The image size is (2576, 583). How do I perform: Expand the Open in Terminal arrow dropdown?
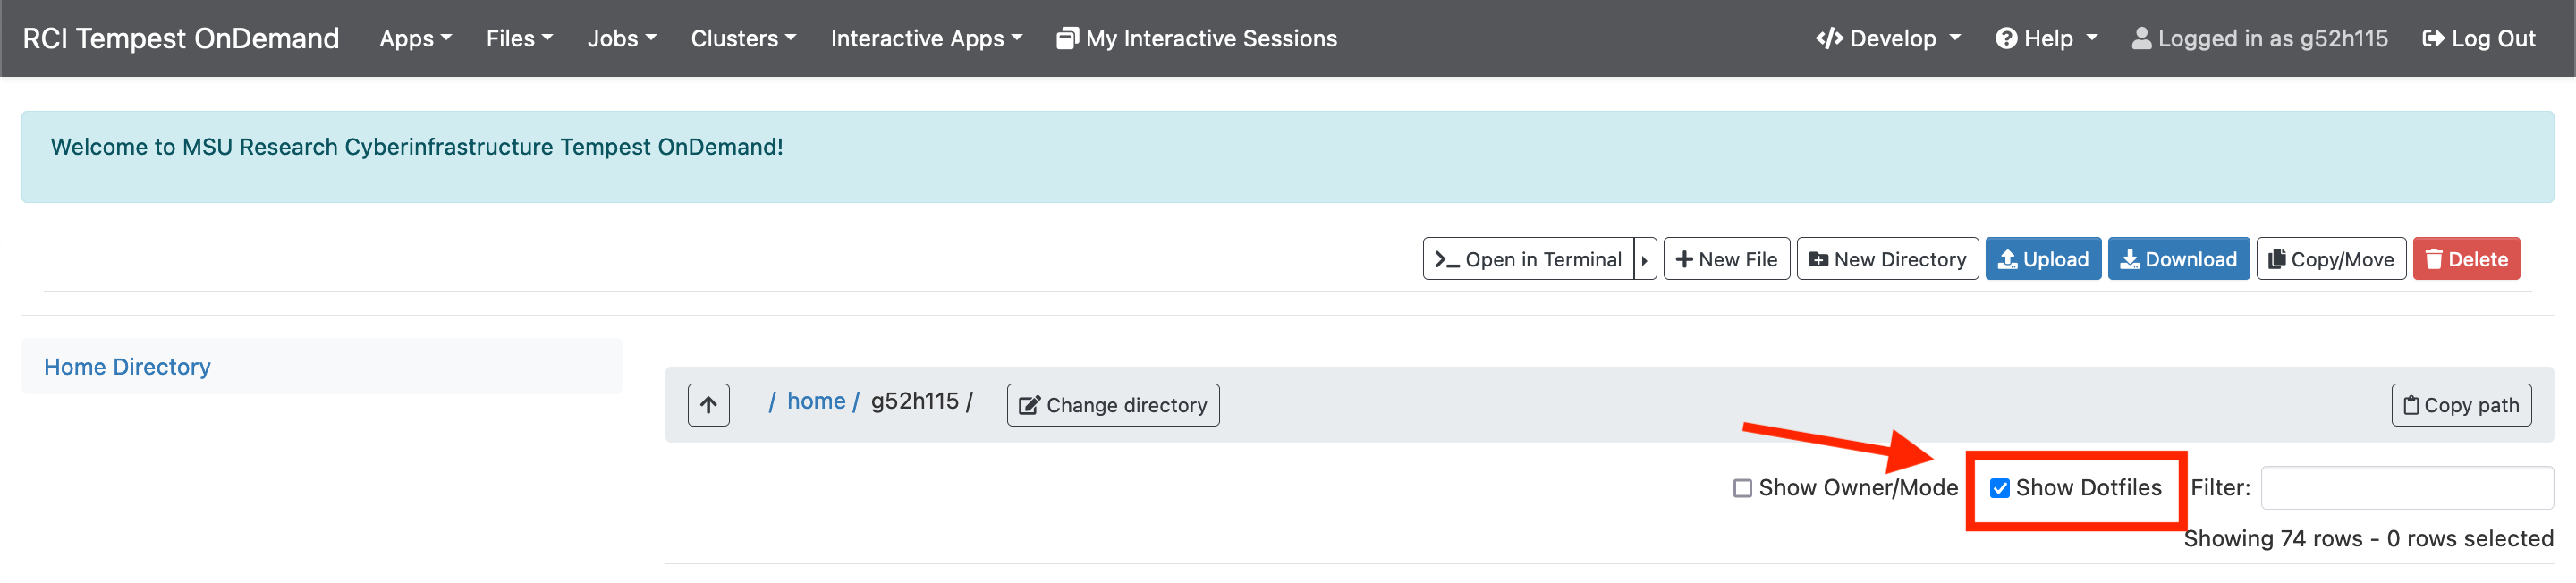tap(1645, 259)
